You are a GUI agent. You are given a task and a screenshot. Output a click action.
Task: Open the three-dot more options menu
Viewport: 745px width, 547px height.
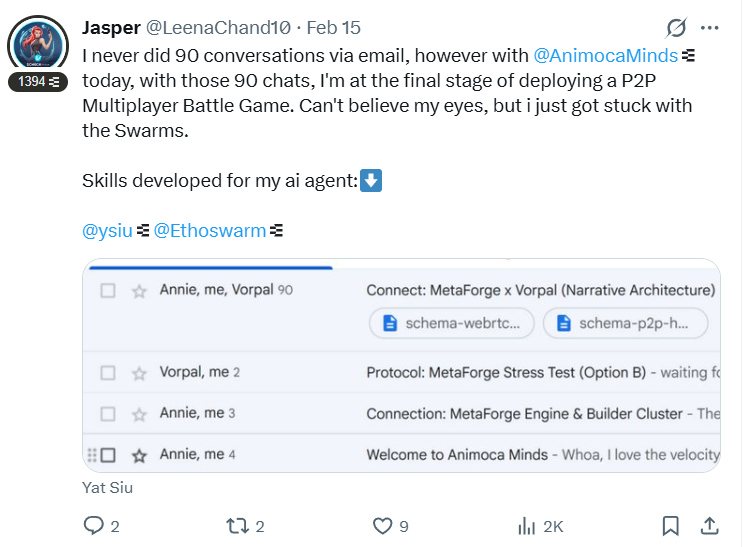[x=710, y=27]
